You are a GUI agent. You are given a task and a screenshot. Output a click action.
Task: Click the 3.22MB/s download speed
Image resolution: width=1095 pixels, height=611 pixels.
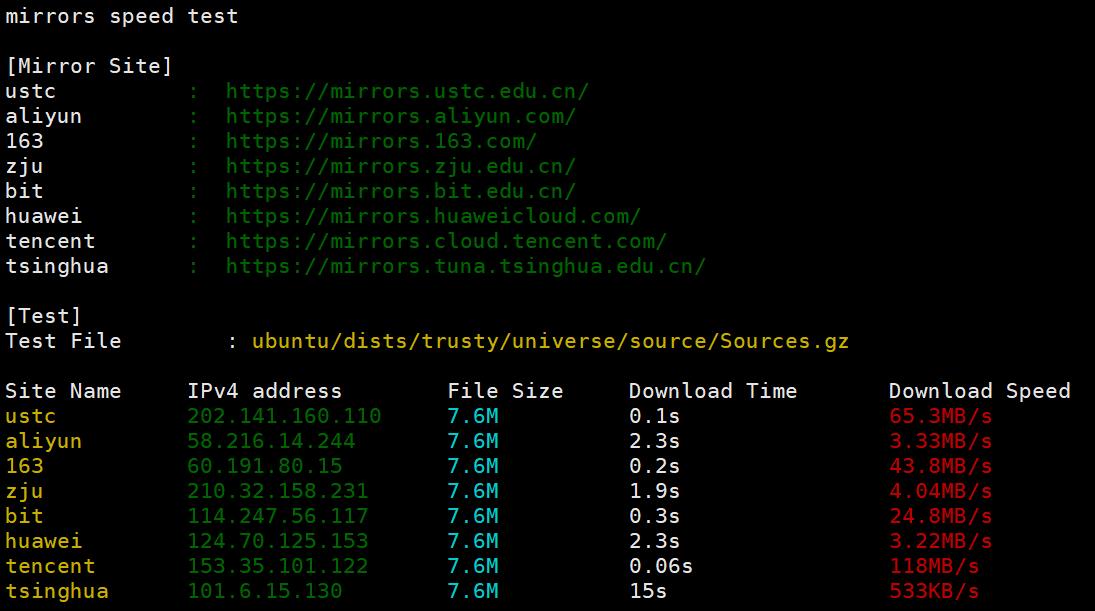click(x=940, y=541)
